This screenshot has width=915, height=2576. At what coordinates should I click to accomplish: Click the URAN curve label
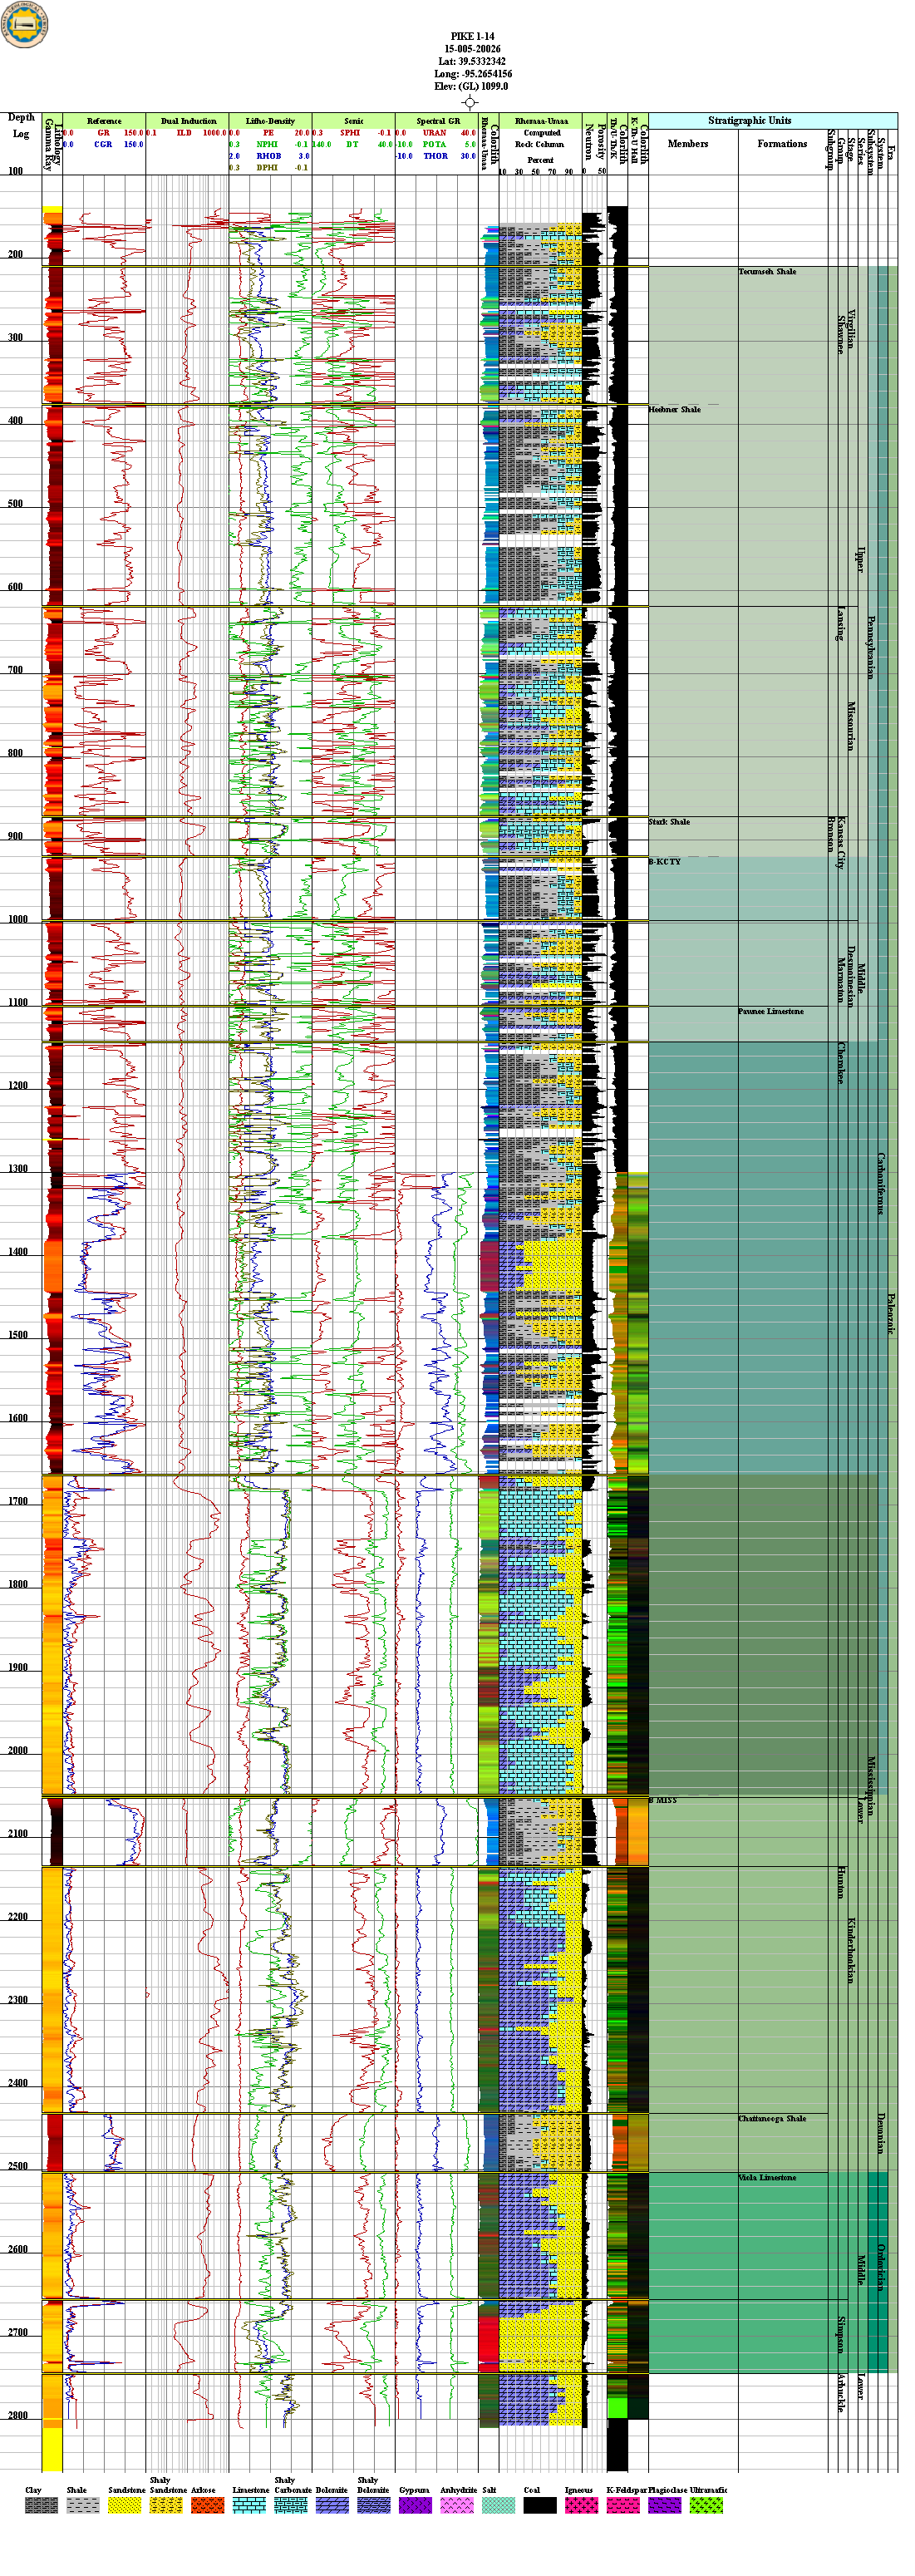tap(434, 133)
